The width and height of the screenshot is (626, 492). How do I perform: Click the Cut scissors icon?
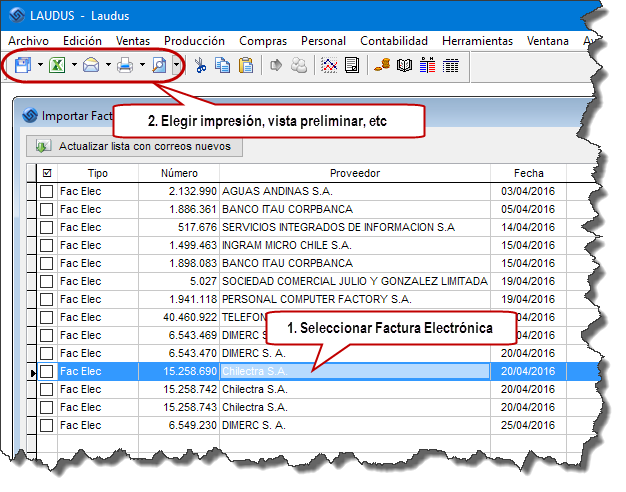click(x=200, y=65)
